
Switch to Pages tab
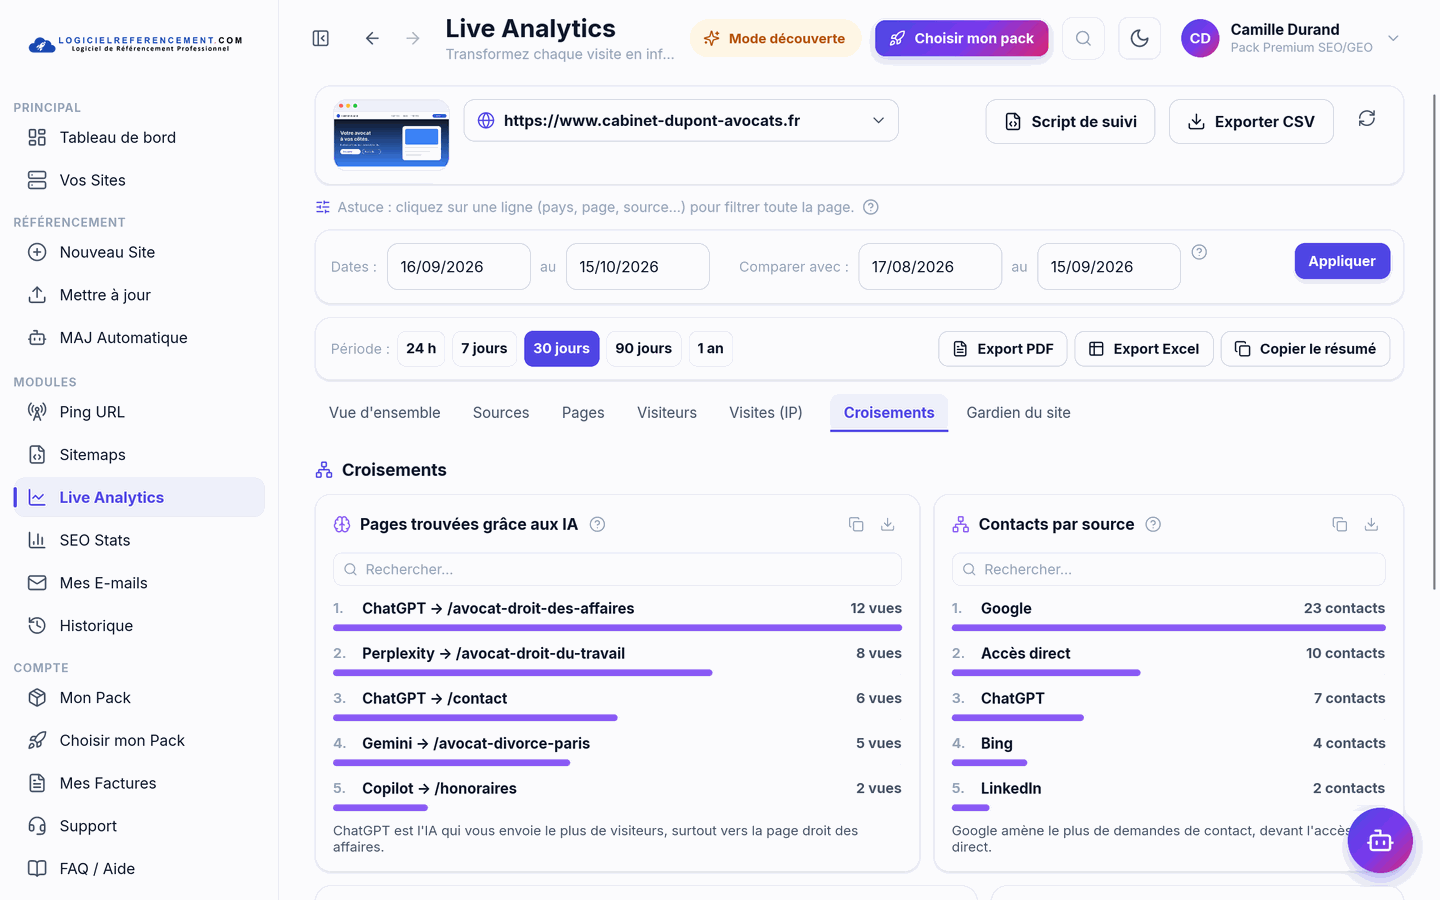click(583, 412)
